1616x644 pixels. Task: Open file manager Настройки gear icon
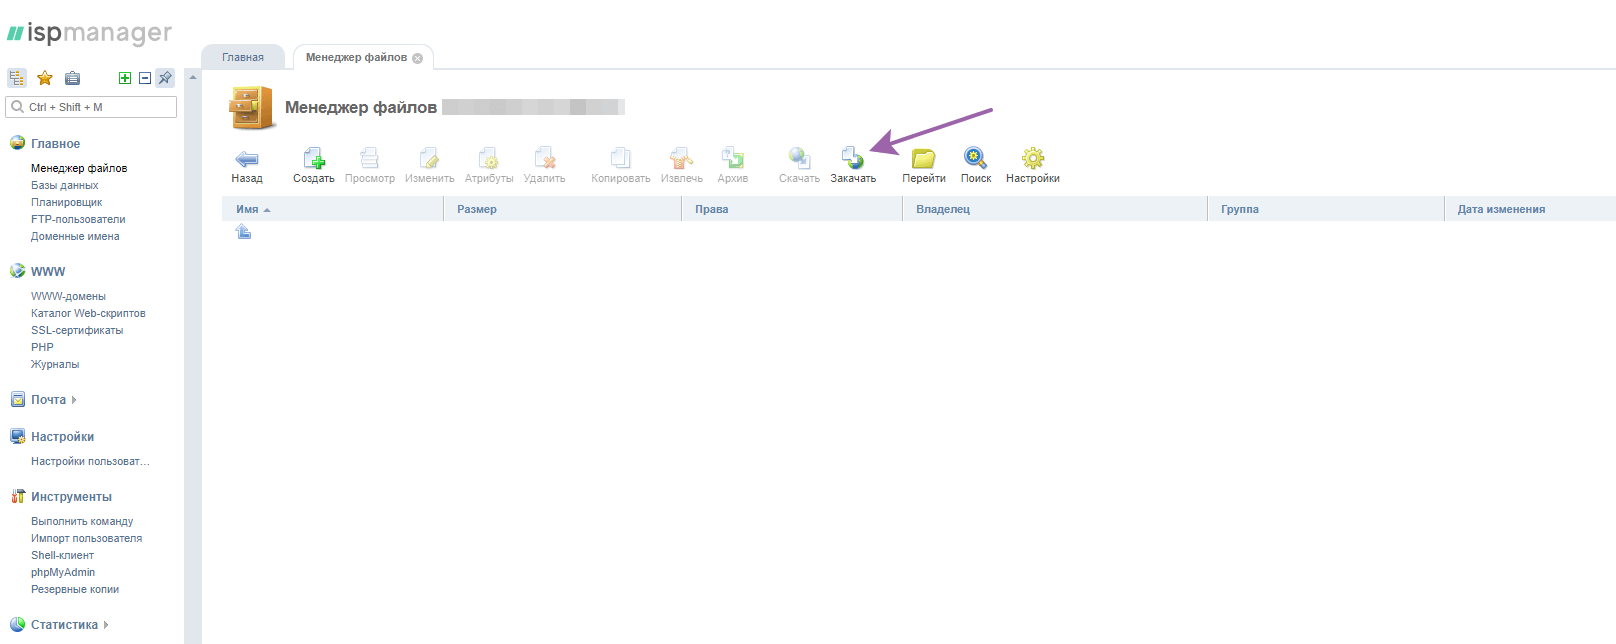point(1032,159)
